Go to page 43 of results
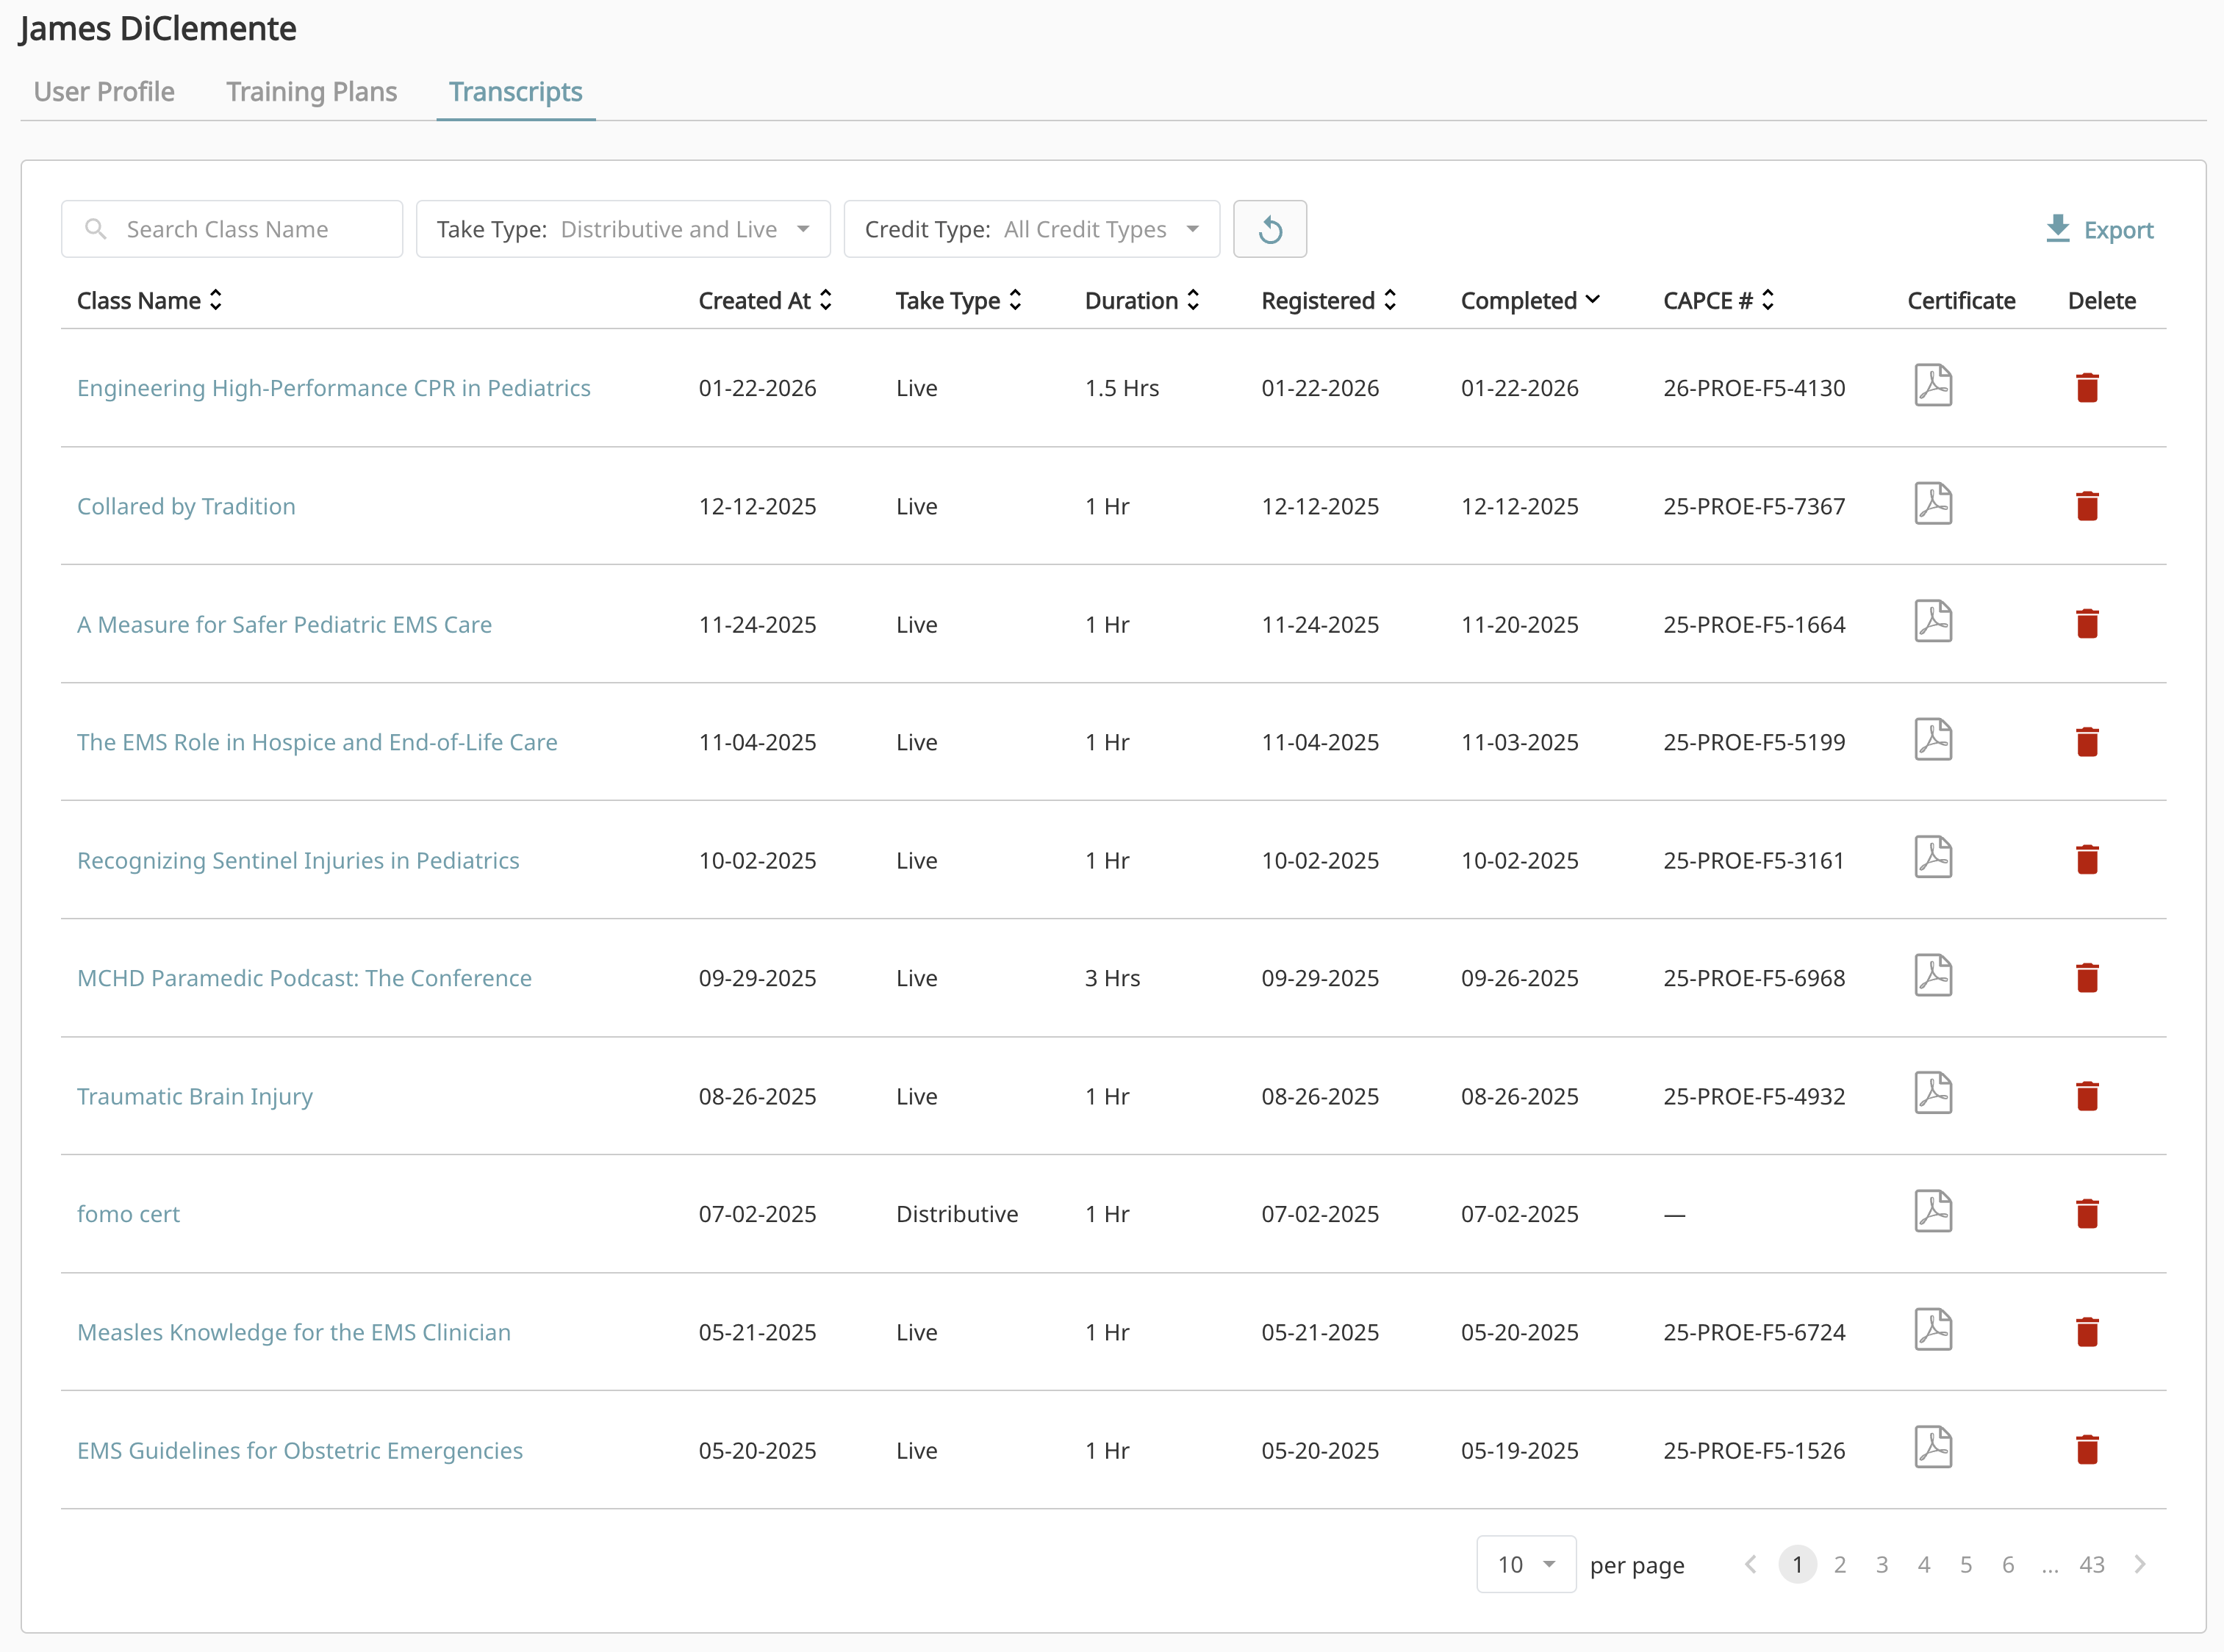This screenshot has width=2224, height=1652. [x=2093, y=1564]
